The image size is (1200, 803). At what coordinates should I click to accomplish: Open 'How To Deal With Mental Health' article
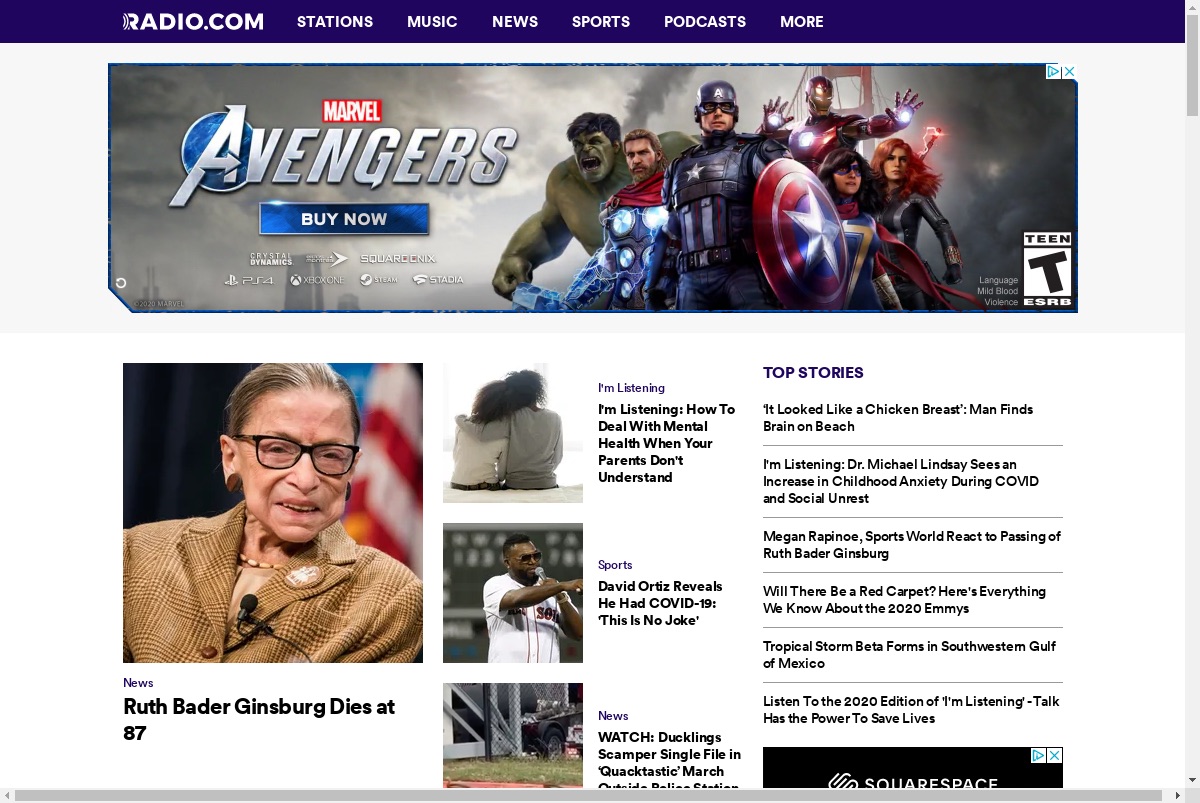tap(666, 443)
